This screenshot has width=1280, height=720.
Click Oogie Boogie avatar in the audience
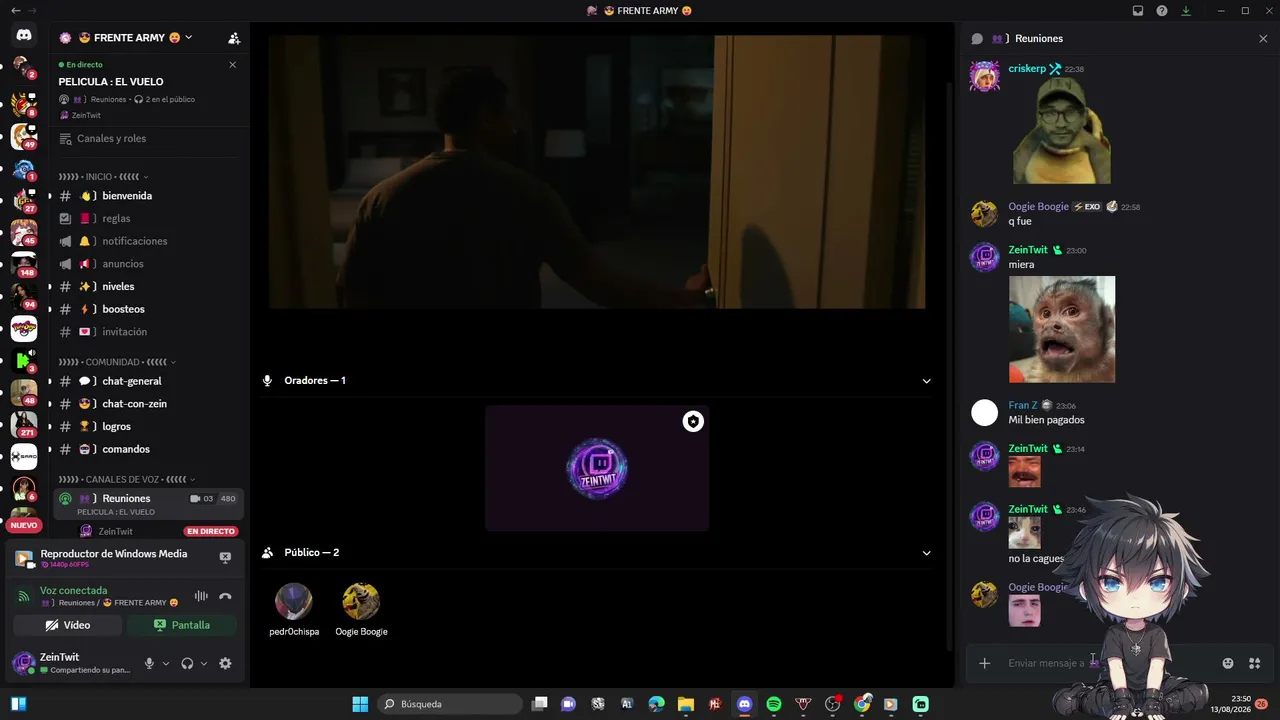(361, 601)
